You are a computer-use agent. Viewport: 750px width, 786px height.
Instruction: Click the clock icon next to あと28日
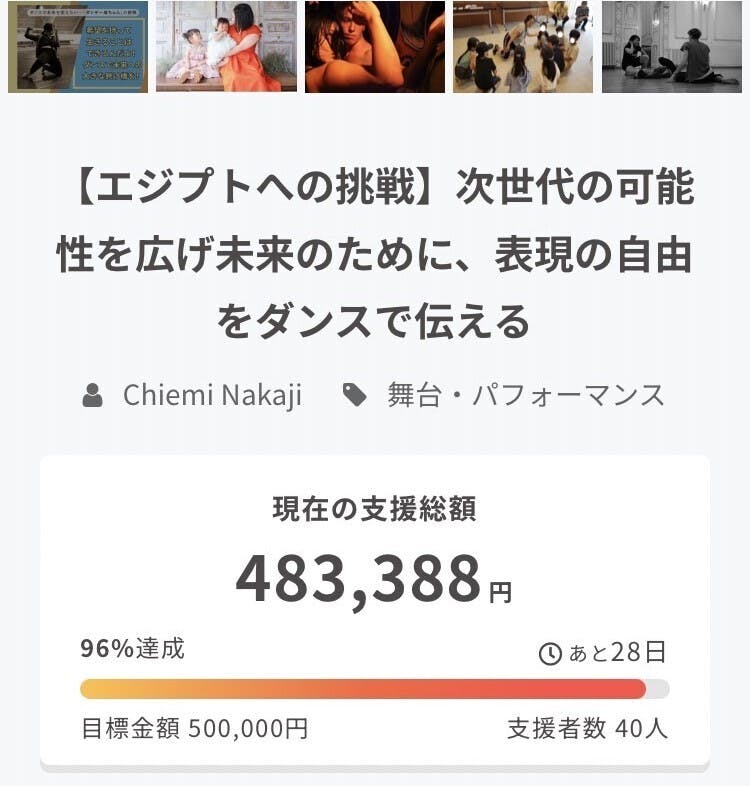(x=550, y=654)
